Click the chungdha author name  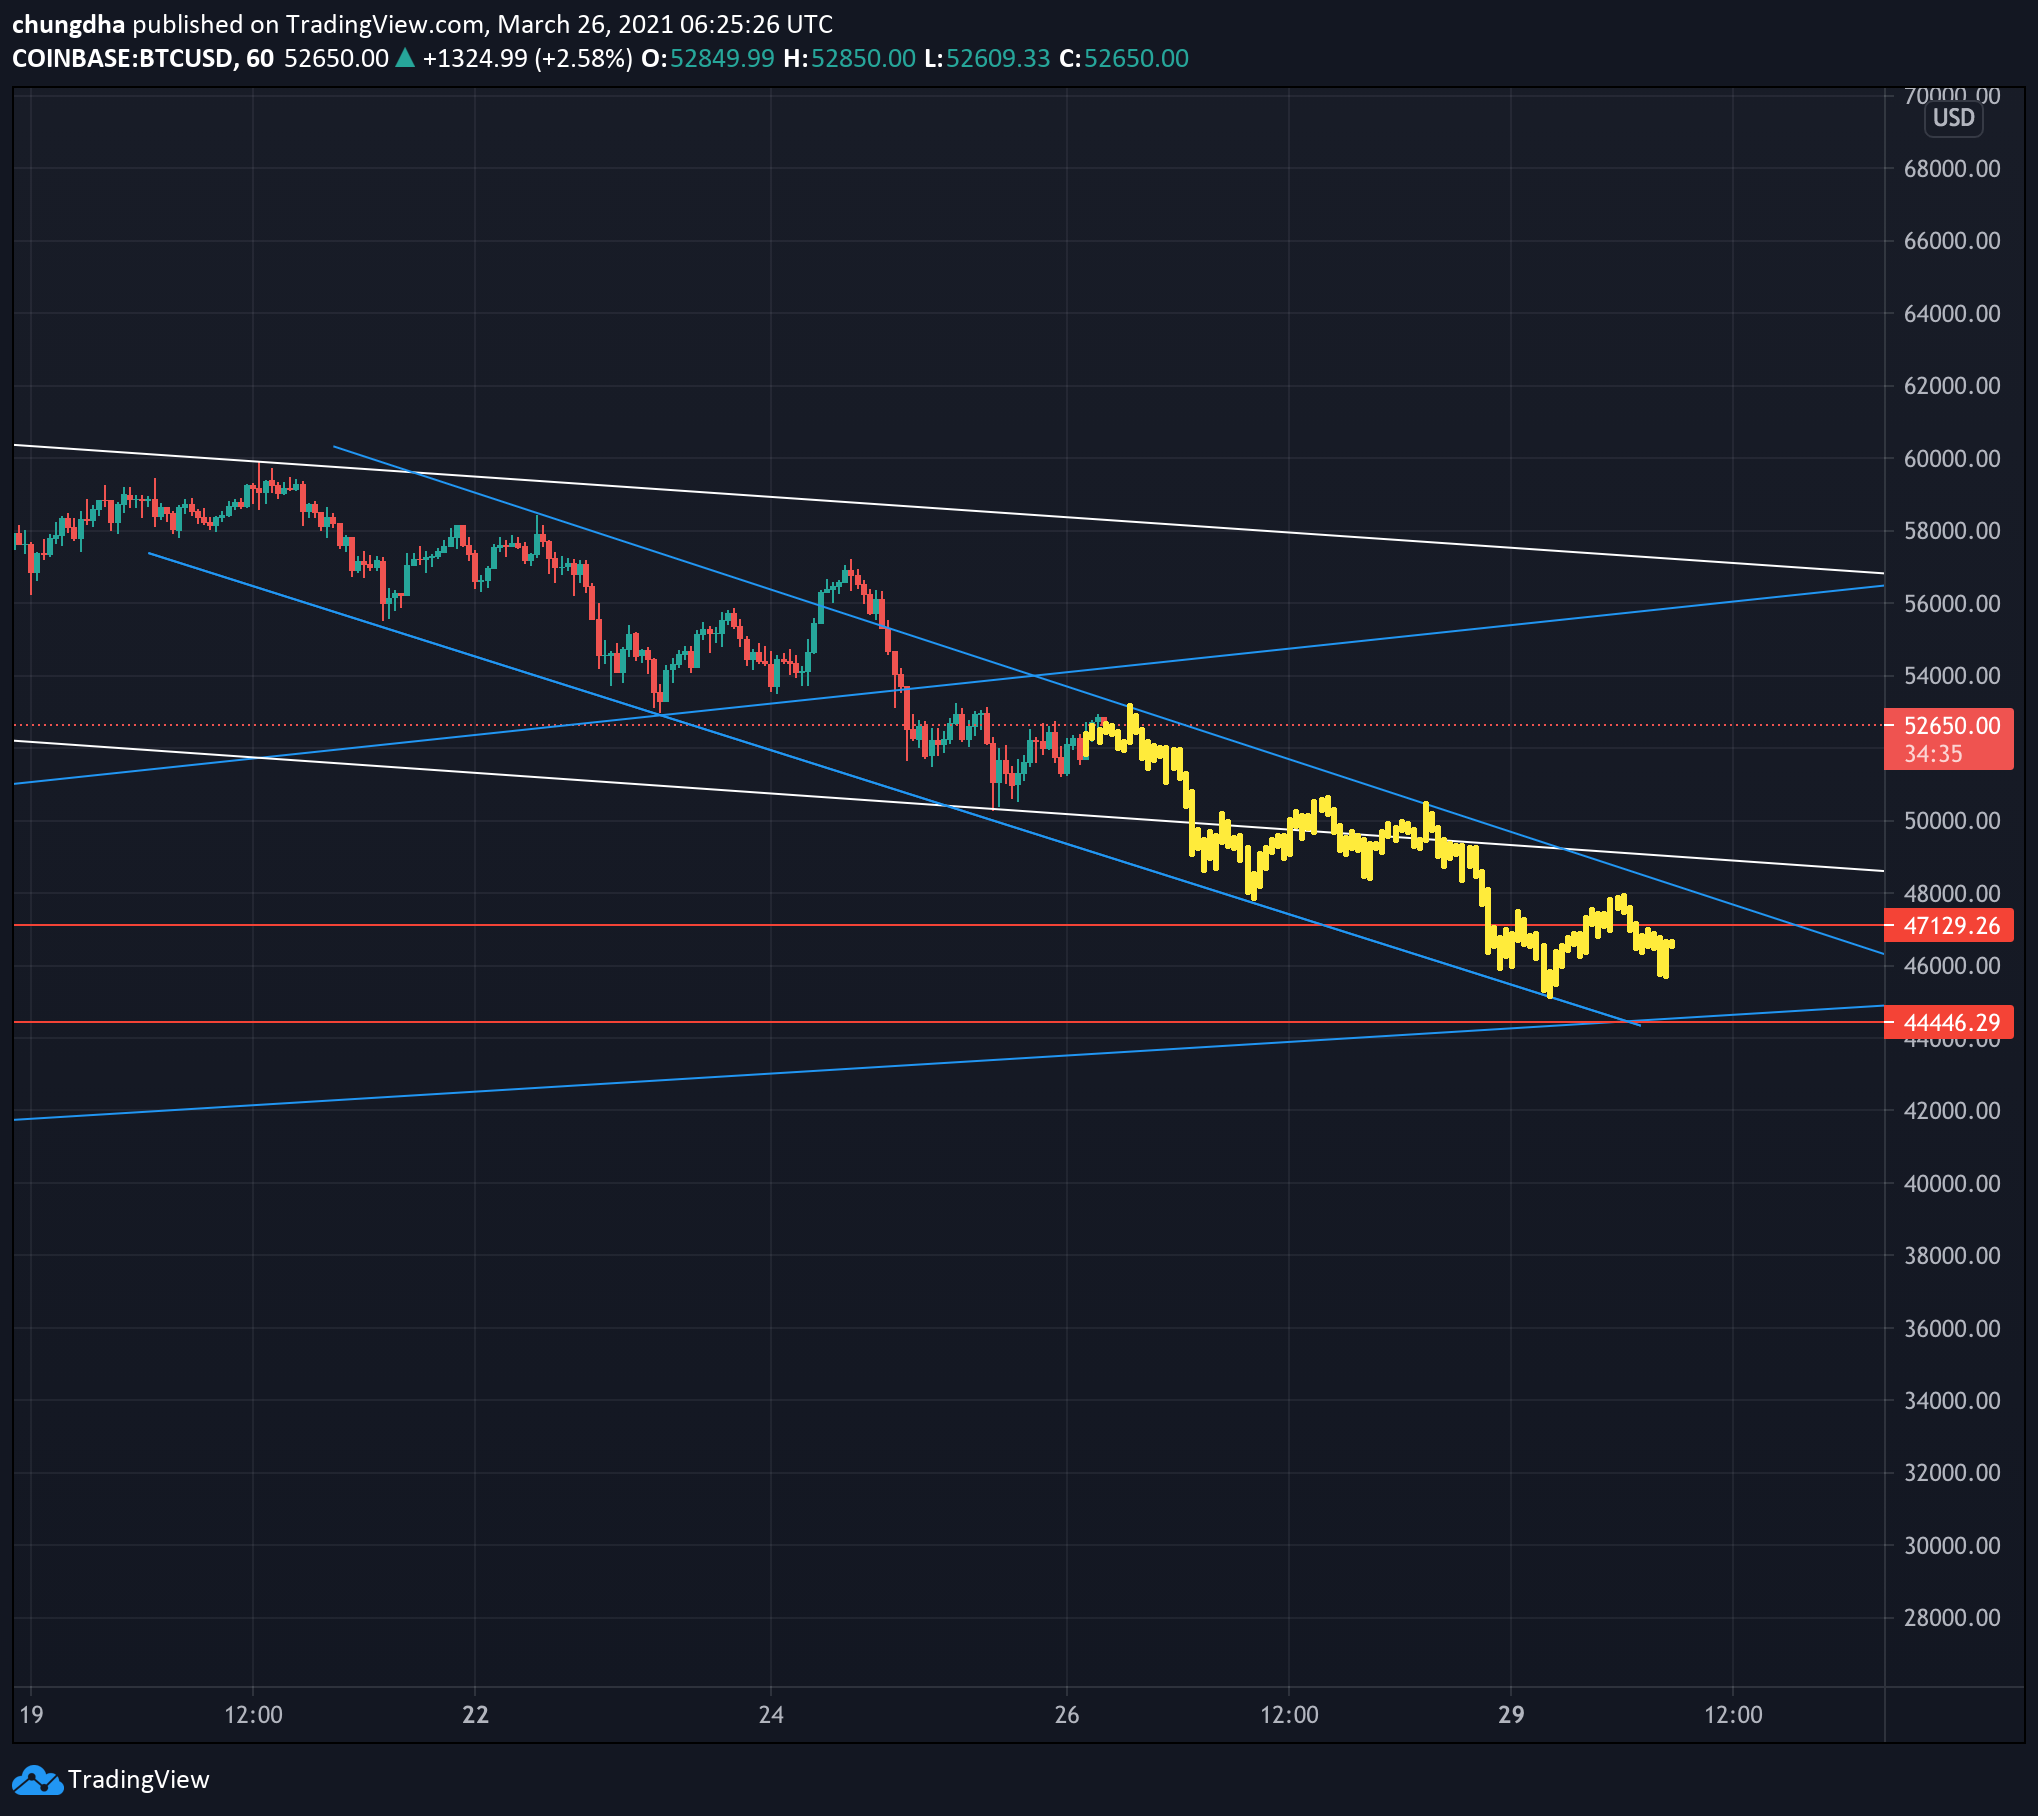[68, 24]
